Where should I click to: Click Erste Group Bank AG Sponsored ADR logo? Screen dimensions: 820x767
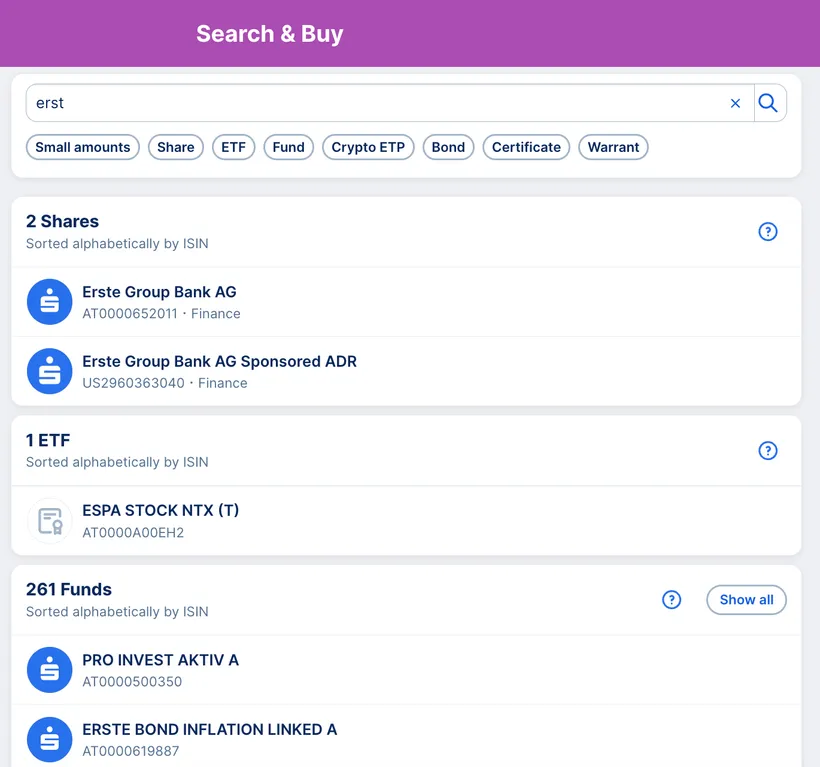[x=50, y=371]
